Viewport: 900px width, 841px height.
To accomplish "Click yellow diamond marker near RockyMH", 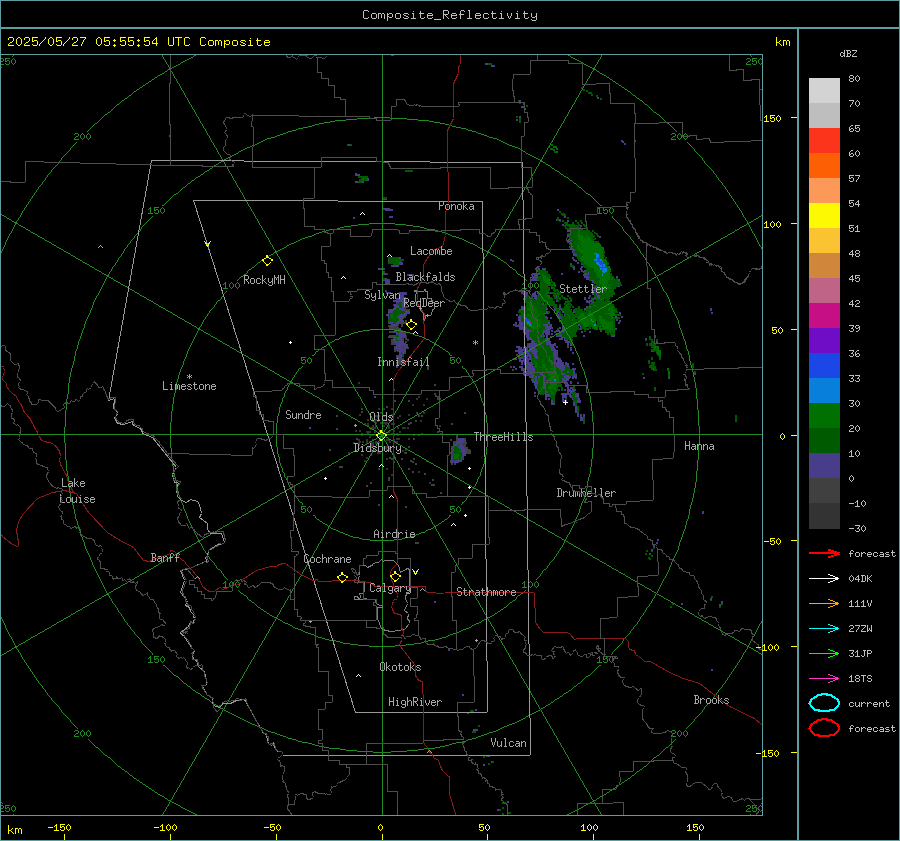I will pos(267,261).
